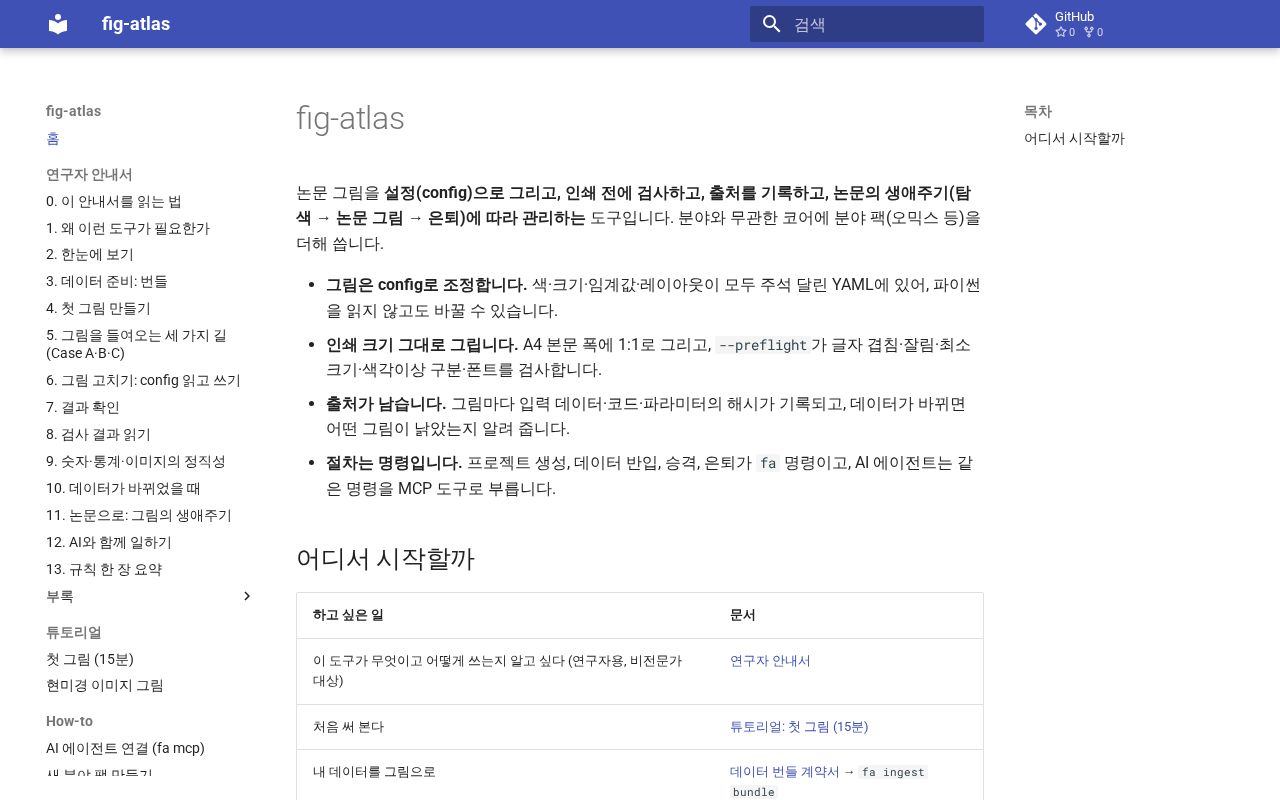Open '6. 그림 고치기: config 읽고 쓰기'
Image resolution: width=1280 pixels, height=800 pixels.
(143, 380)
